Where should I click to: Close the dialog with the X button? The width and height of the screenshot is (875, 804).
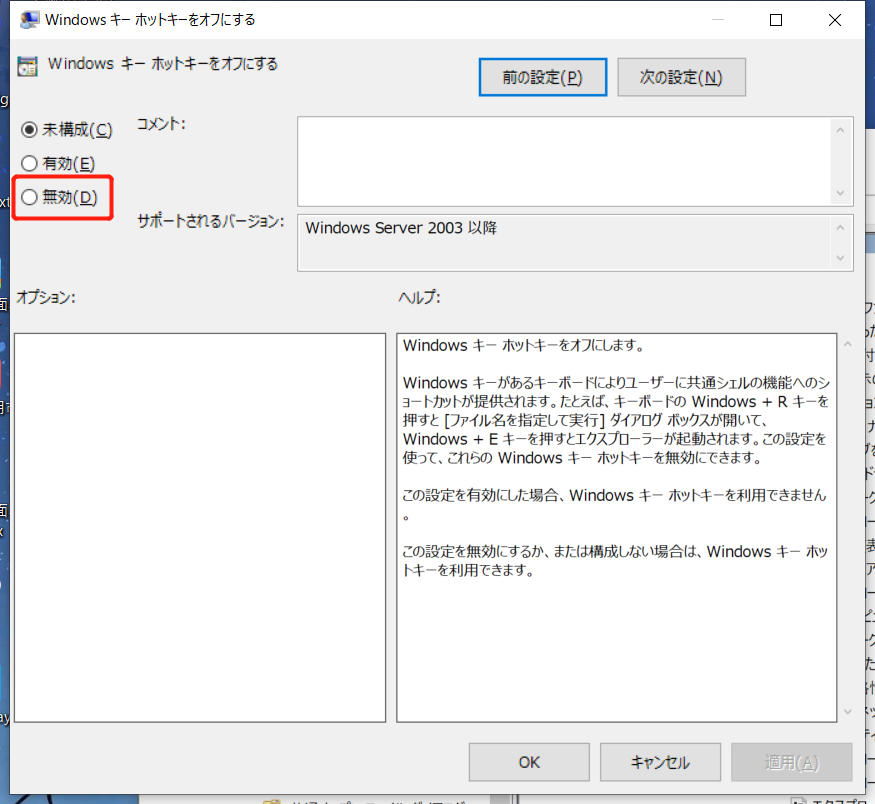(x=835, y=20)
